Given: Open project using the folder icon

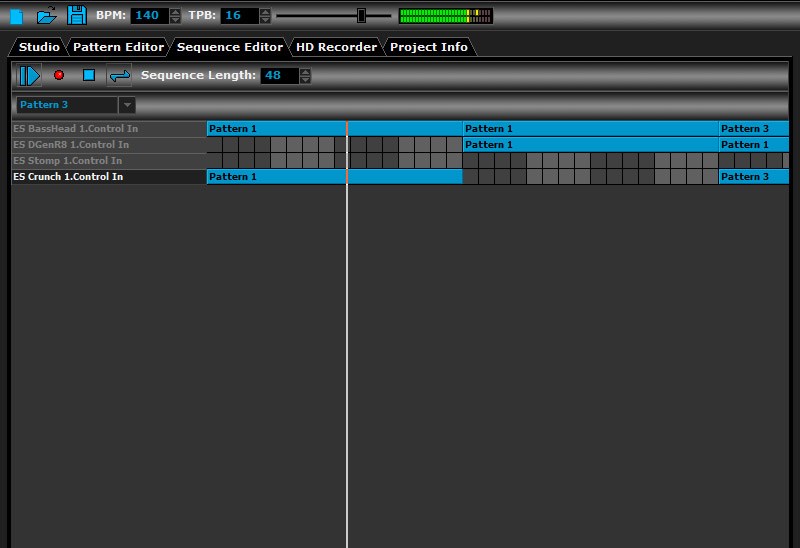Looking at the screenshot, I should pos(46,15).
